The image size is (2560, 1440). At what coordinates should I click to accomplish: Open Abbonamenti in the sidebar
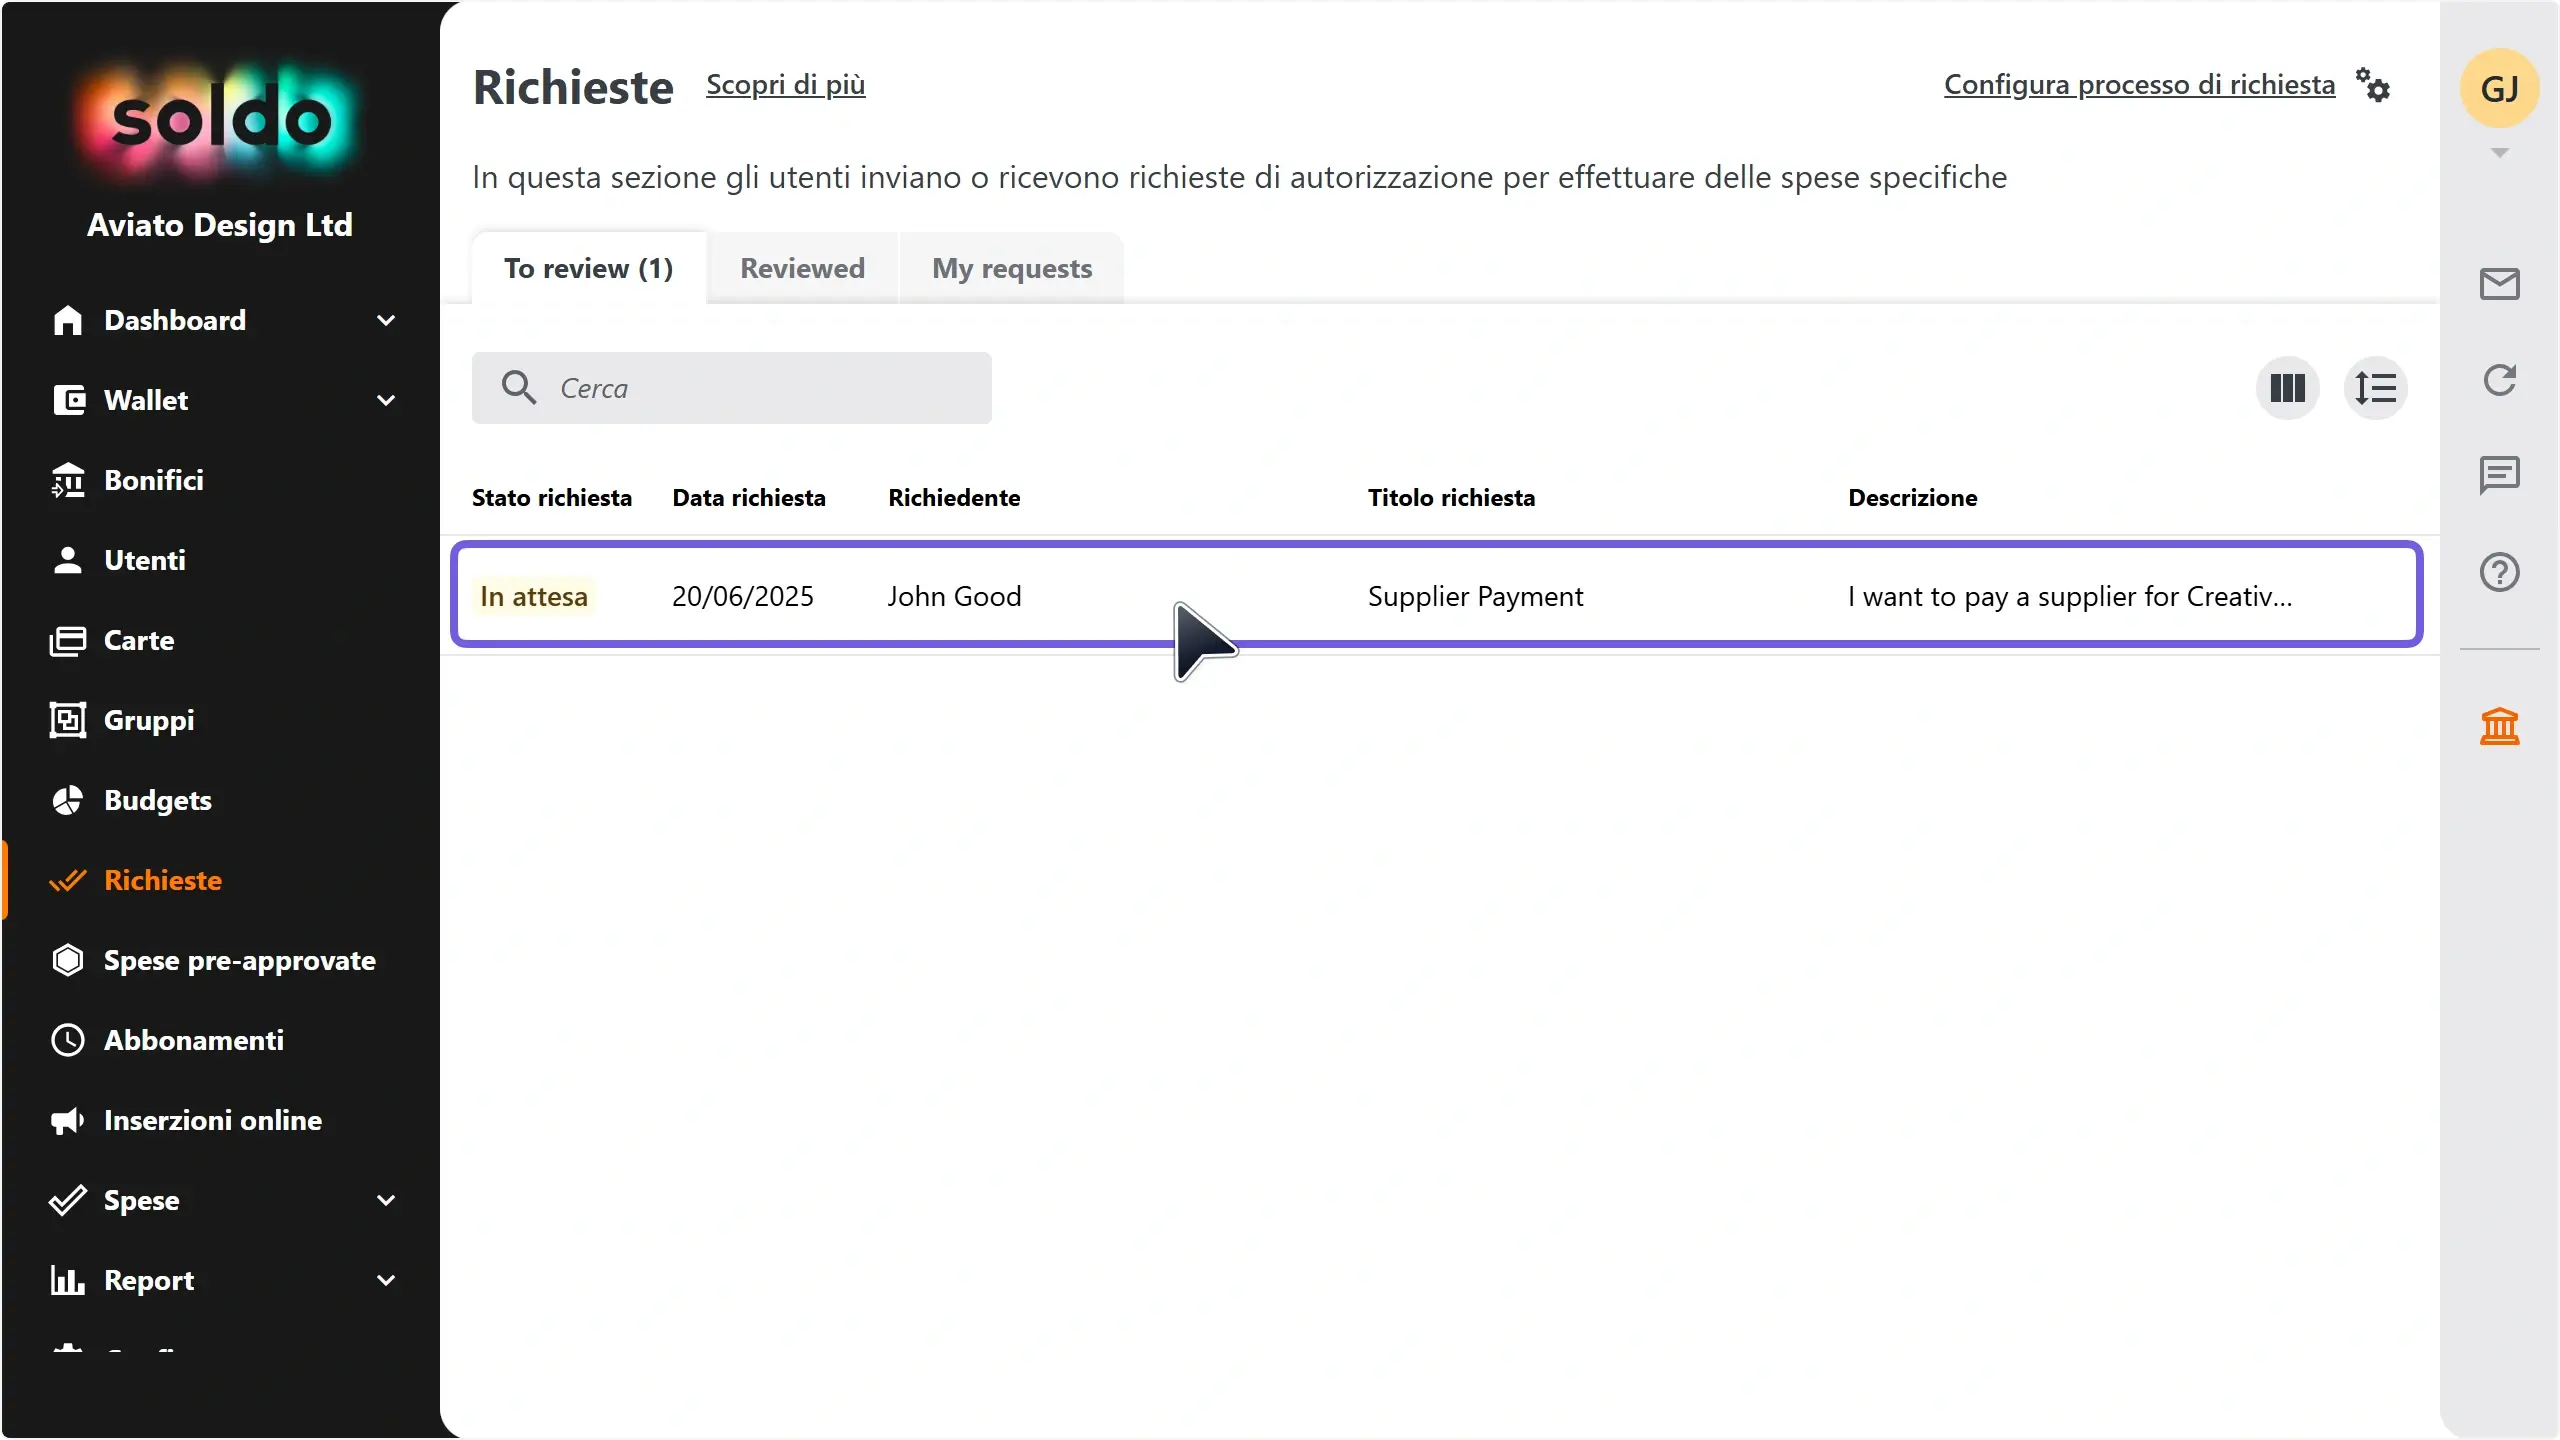coord(194,1040)
